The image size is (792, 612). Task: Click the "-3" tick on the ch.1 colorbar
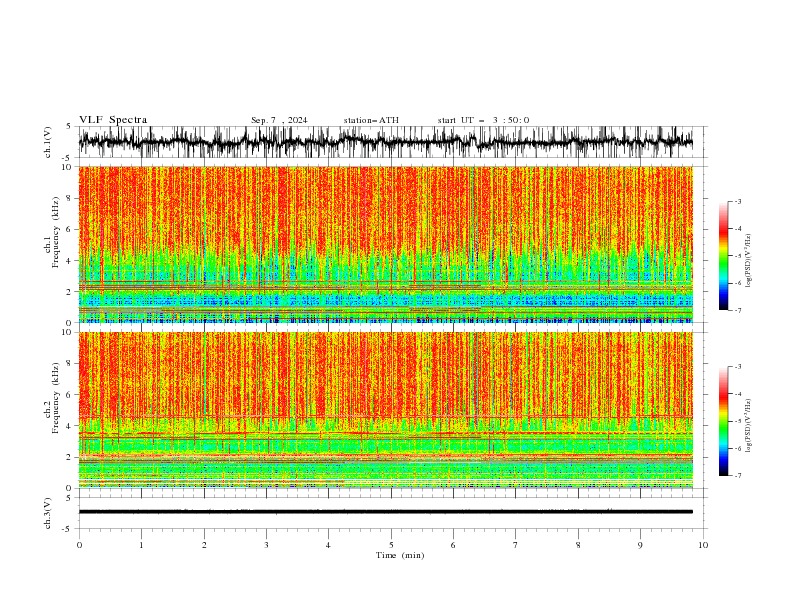(x=738, y=201)
